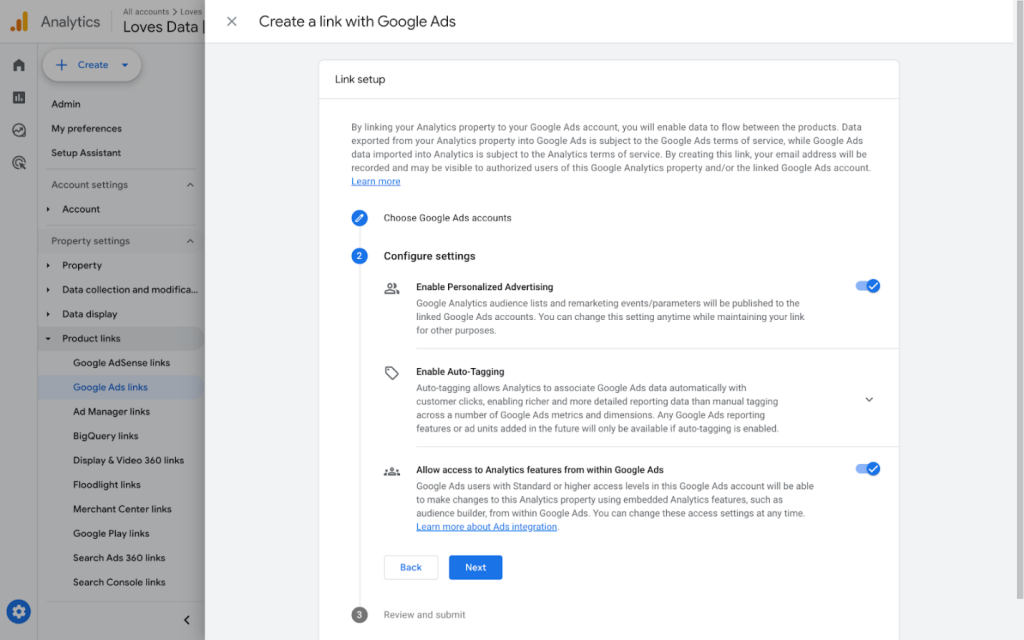Click All accounts breadcrumb
The height and width of the screenshot is (640, 1024).
(x=146, y=12)
